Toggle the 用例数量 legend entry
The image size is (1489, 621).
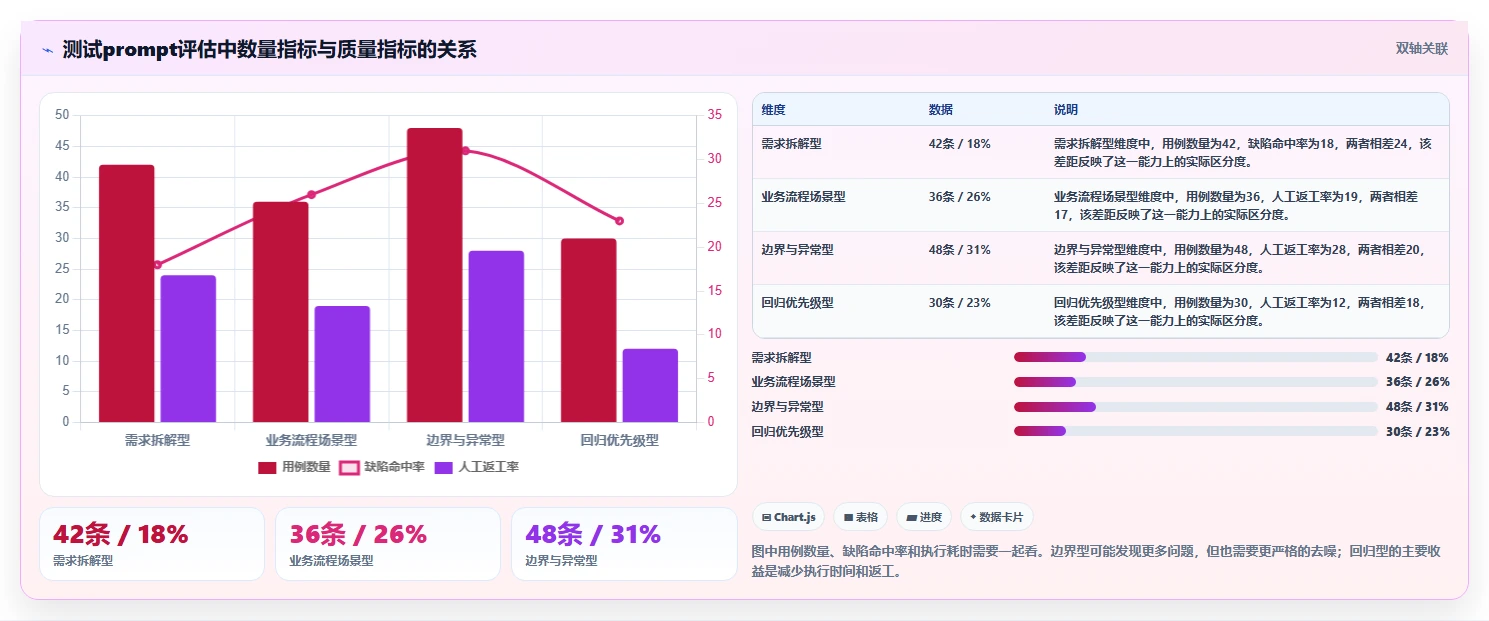coord(294,467)
